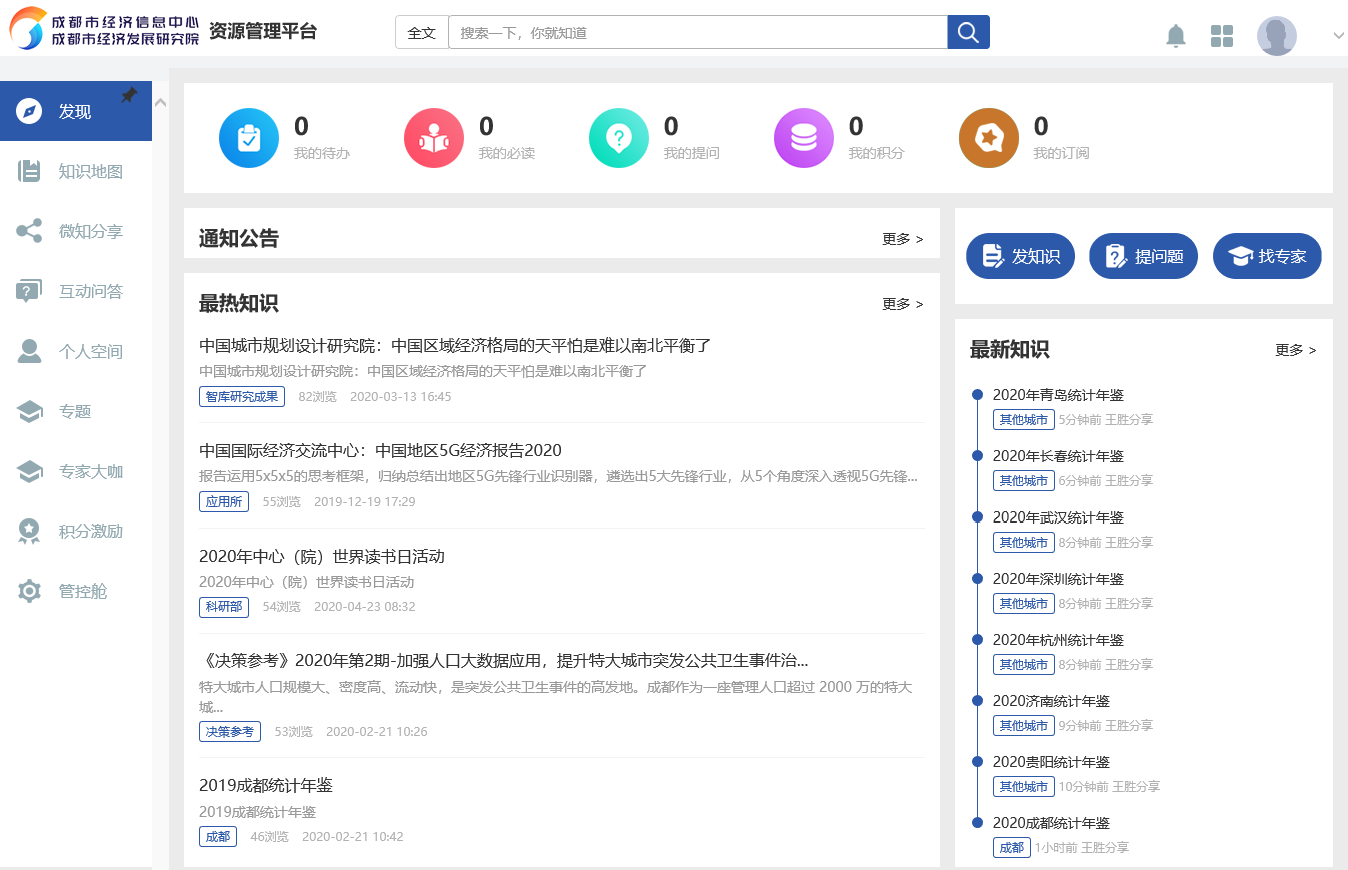Viewport: 1348px width, 870px height.
Task: Select 发现 in the sidebar
Action: 76,111
